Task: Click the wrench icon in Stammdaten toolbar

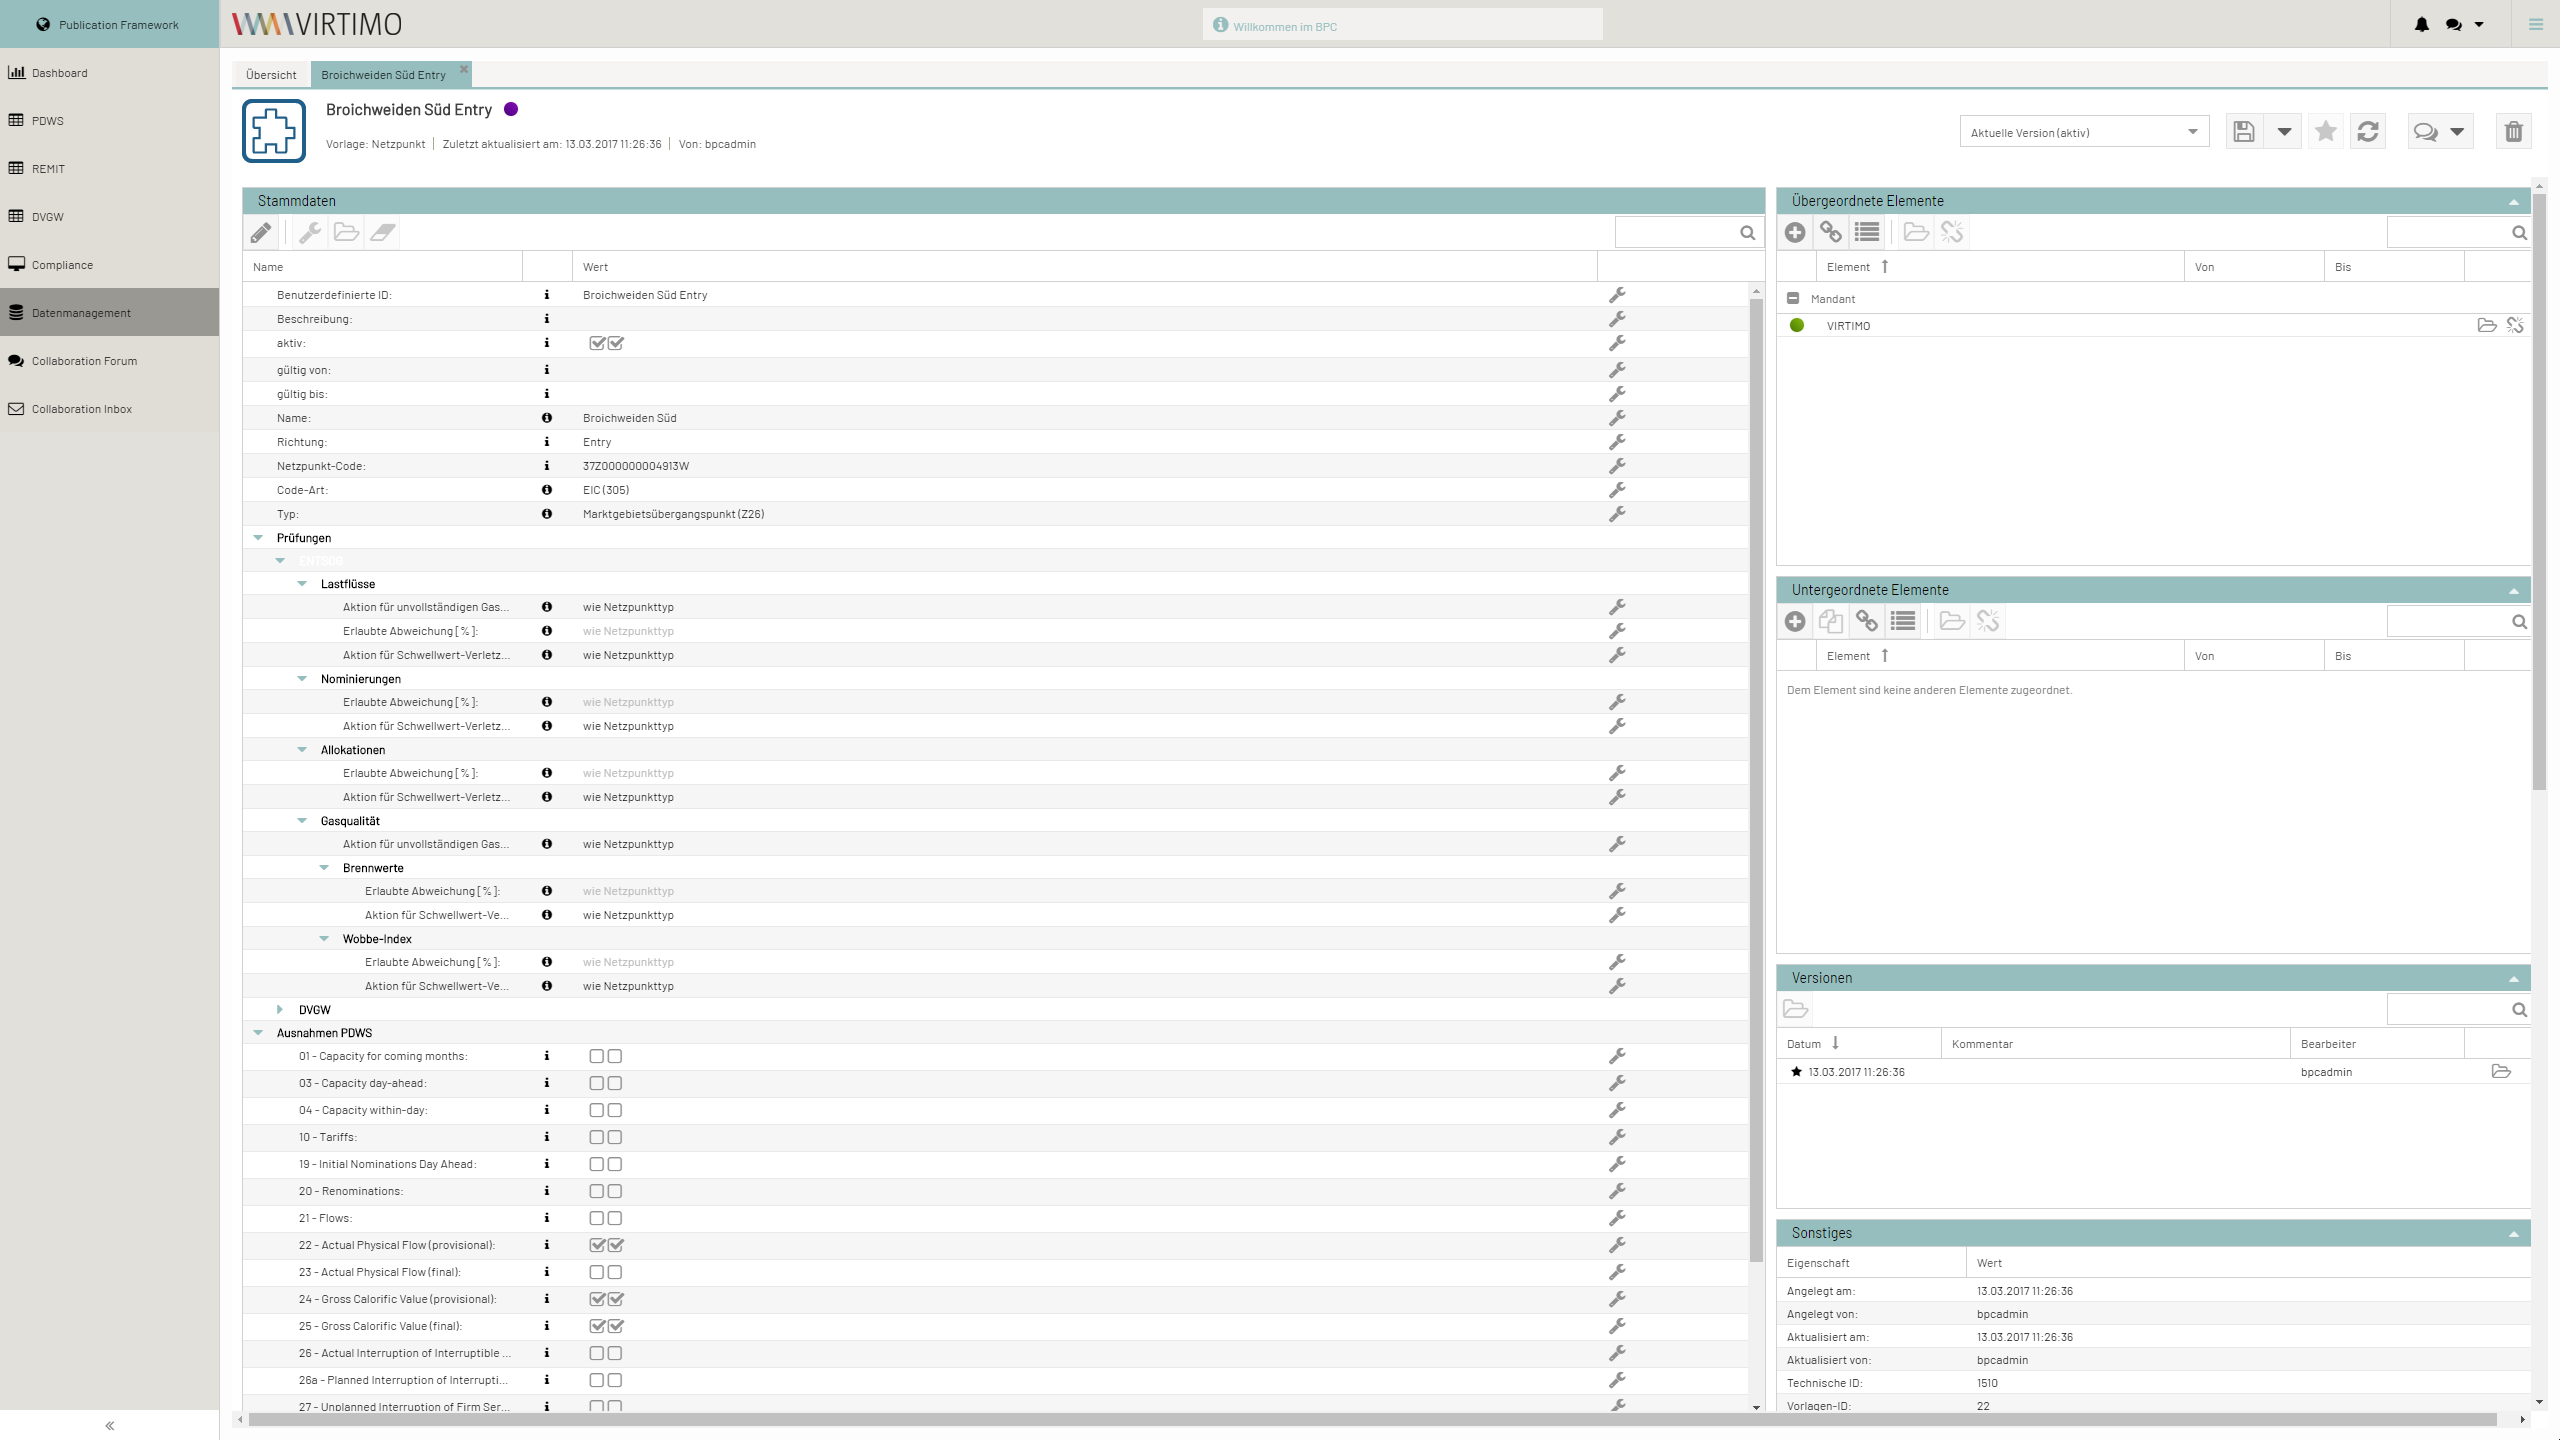Action: click(310, 233)
